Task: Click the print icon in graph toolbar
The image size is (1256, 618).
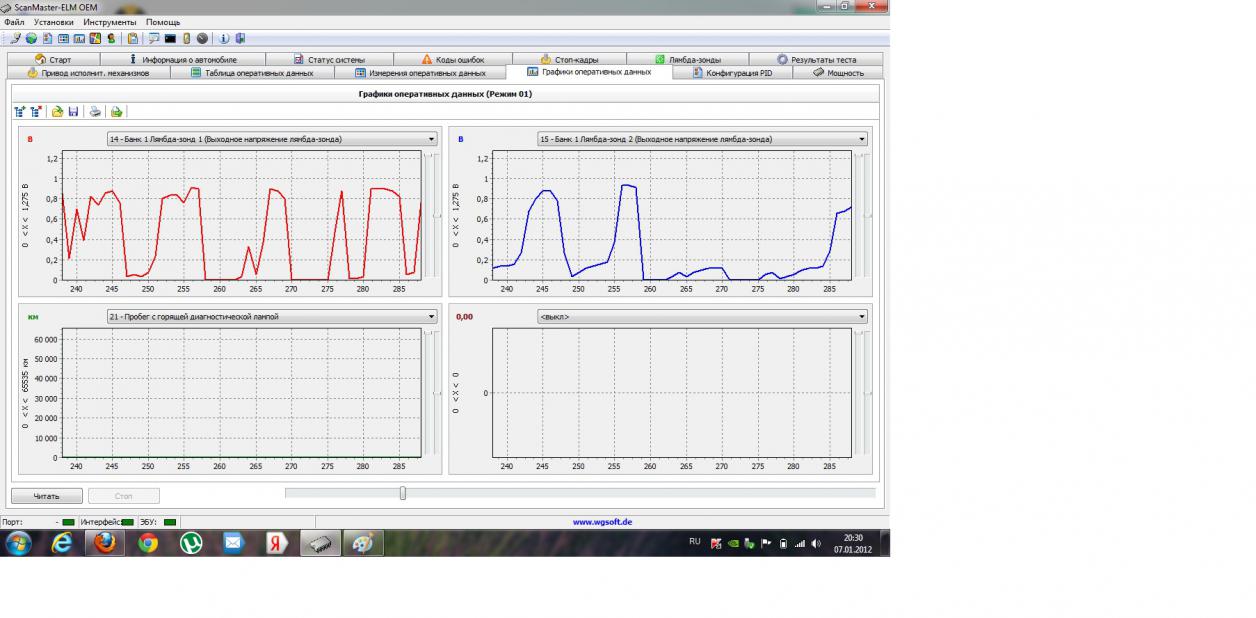Action: (95, 112)
